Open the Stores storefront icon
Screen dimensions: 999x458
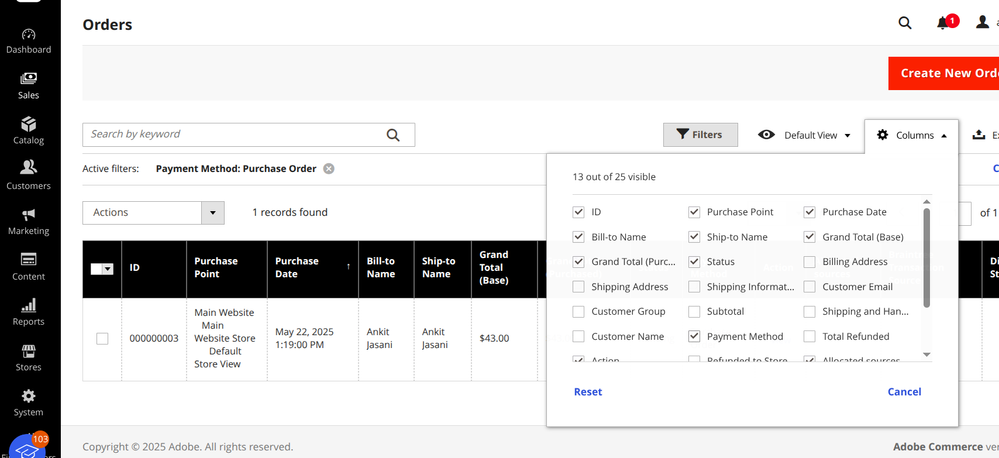click(28, 351)
